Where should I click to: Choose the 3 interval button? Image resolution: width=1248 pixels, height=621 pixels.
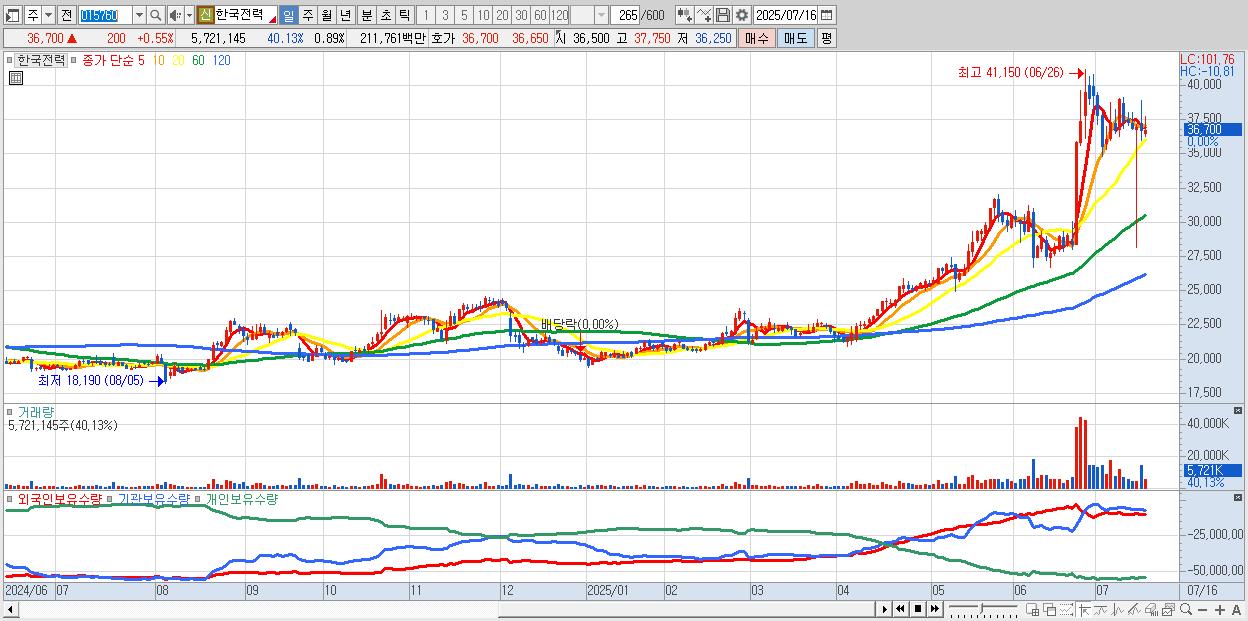point(445,15)
